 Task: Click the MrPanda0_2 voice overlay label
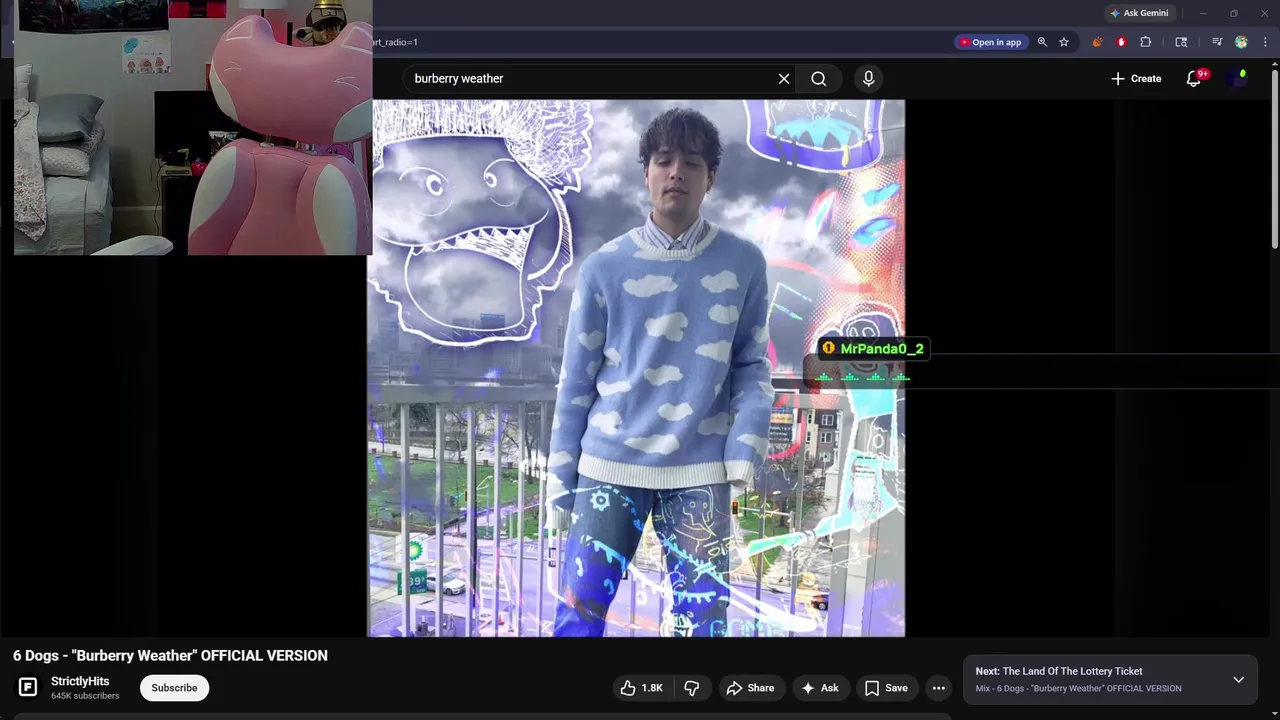click(x=873, y=348)
